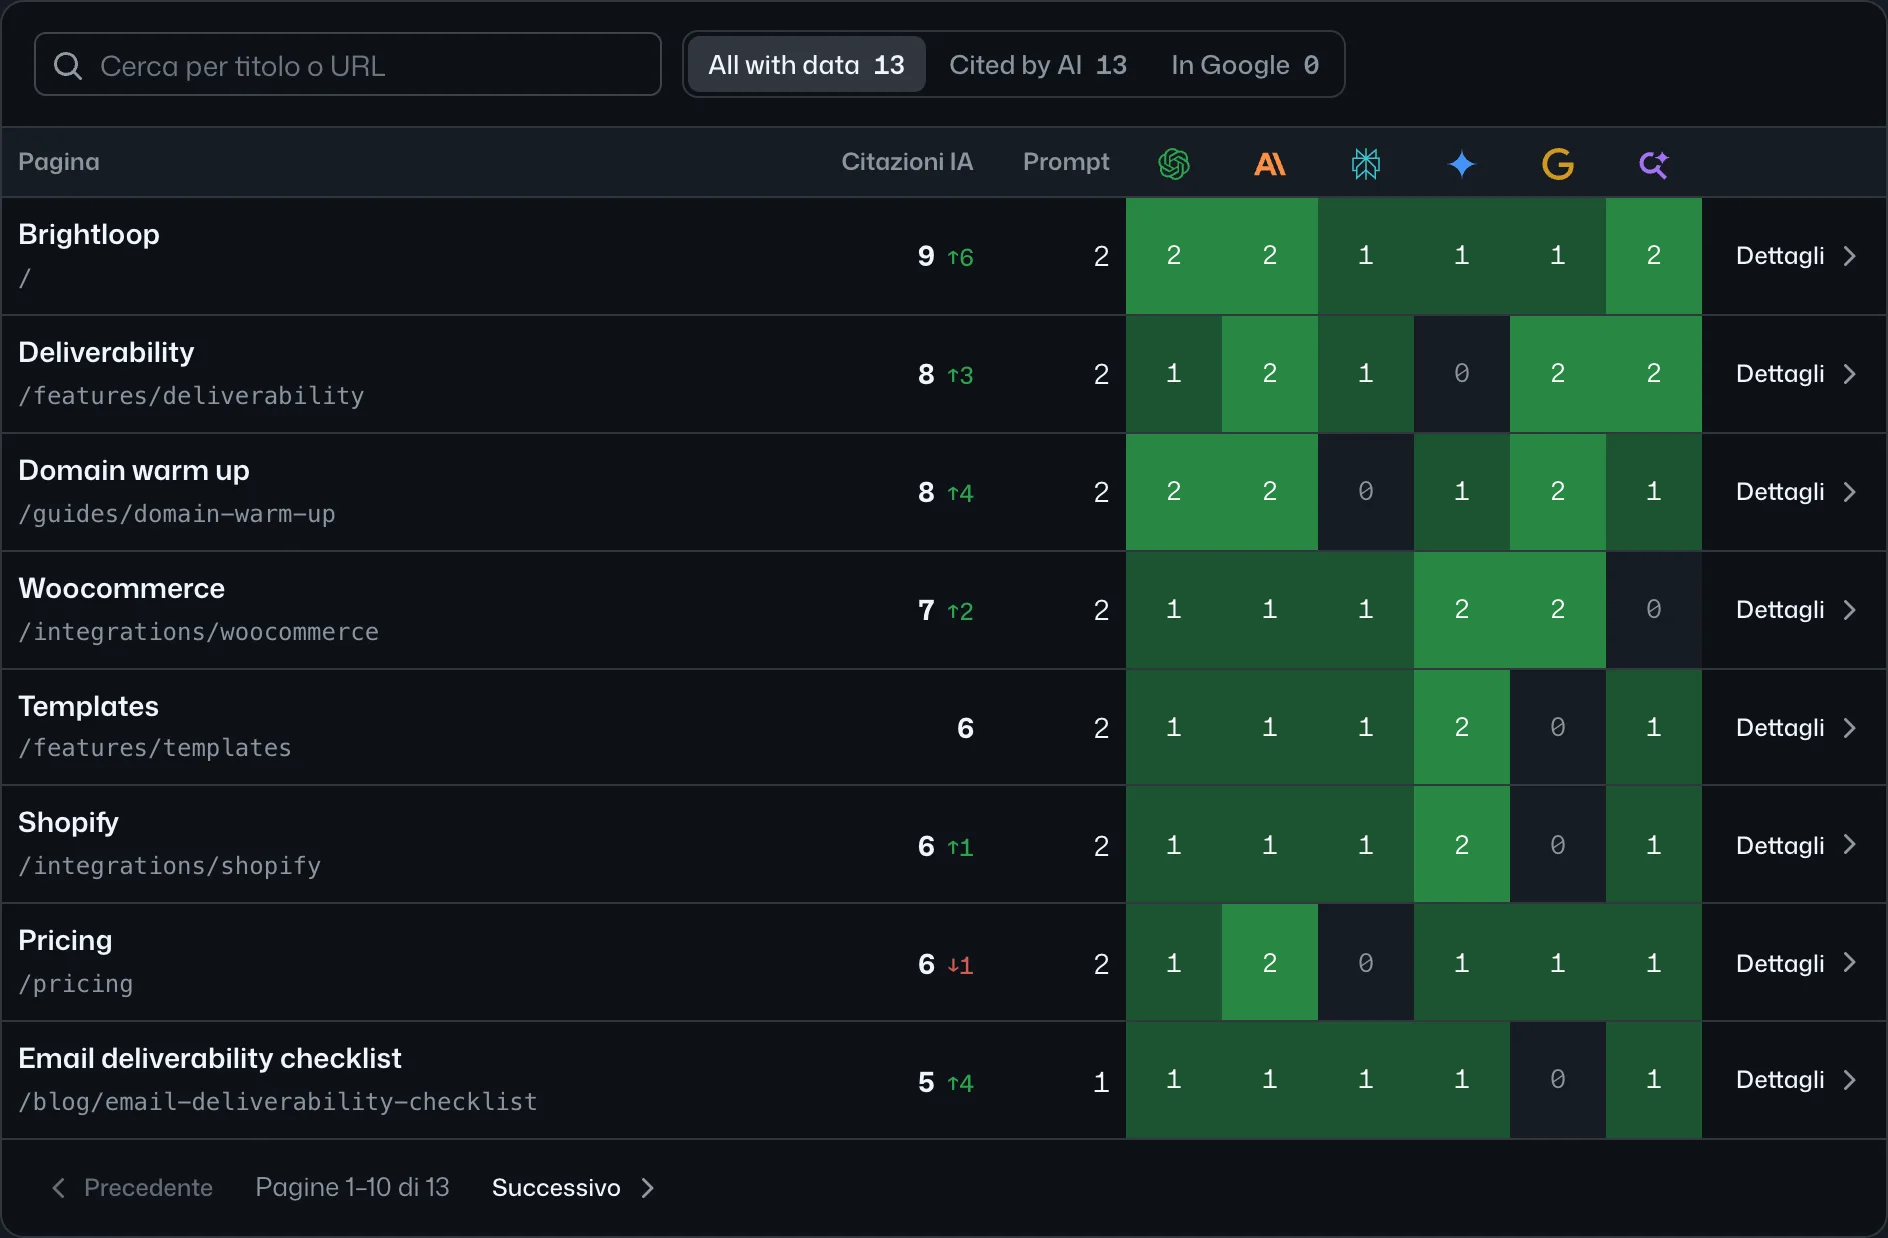The height and width of the screenshot is (1238, 1888).
Task: Click the Brightloop page title
Action: pyautogui.click(x=89, y=234)
